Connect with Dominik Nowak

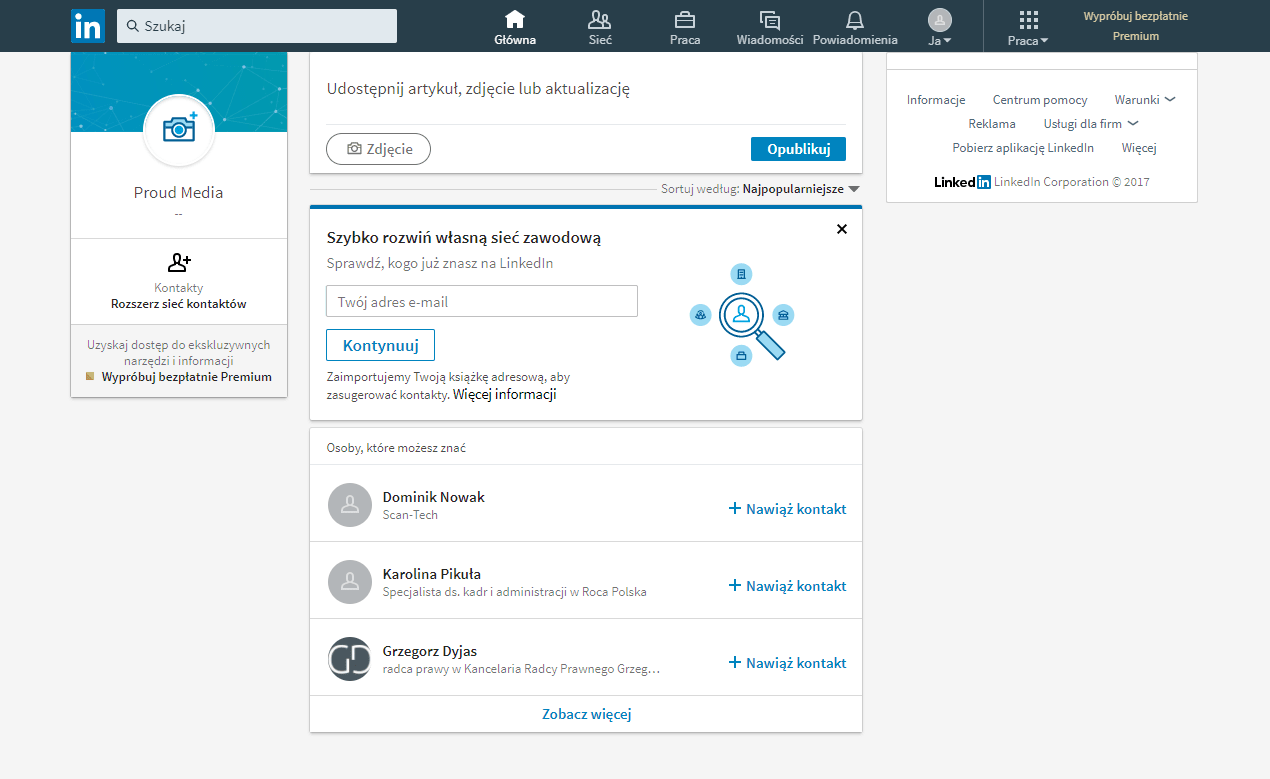(788, 509)
